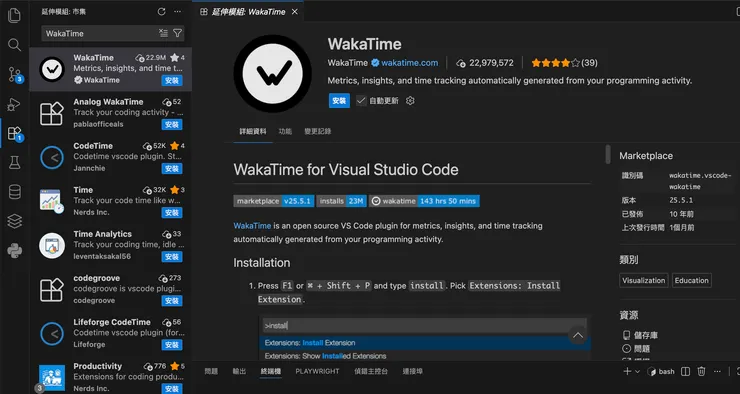740x394 pixels.
Task: Open the stacked layers icon in activity bar
Action: (x=14, y=221)
